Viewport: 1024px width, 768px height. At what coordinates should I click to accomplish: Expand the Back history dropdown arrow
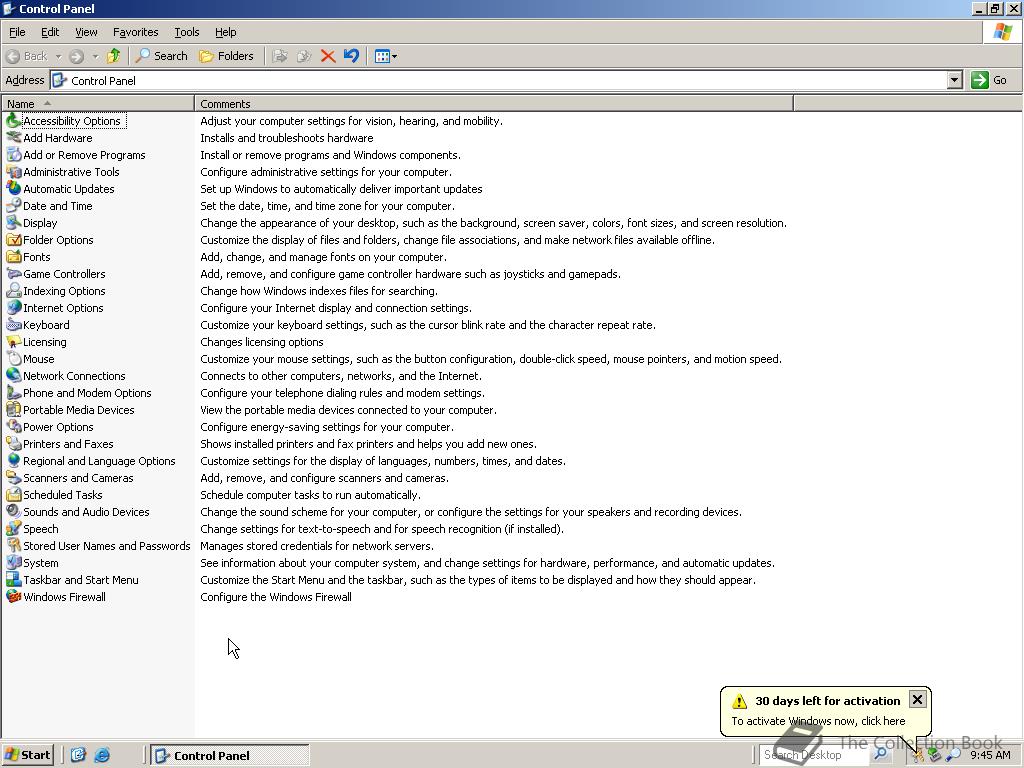click(x=58, y=56)
